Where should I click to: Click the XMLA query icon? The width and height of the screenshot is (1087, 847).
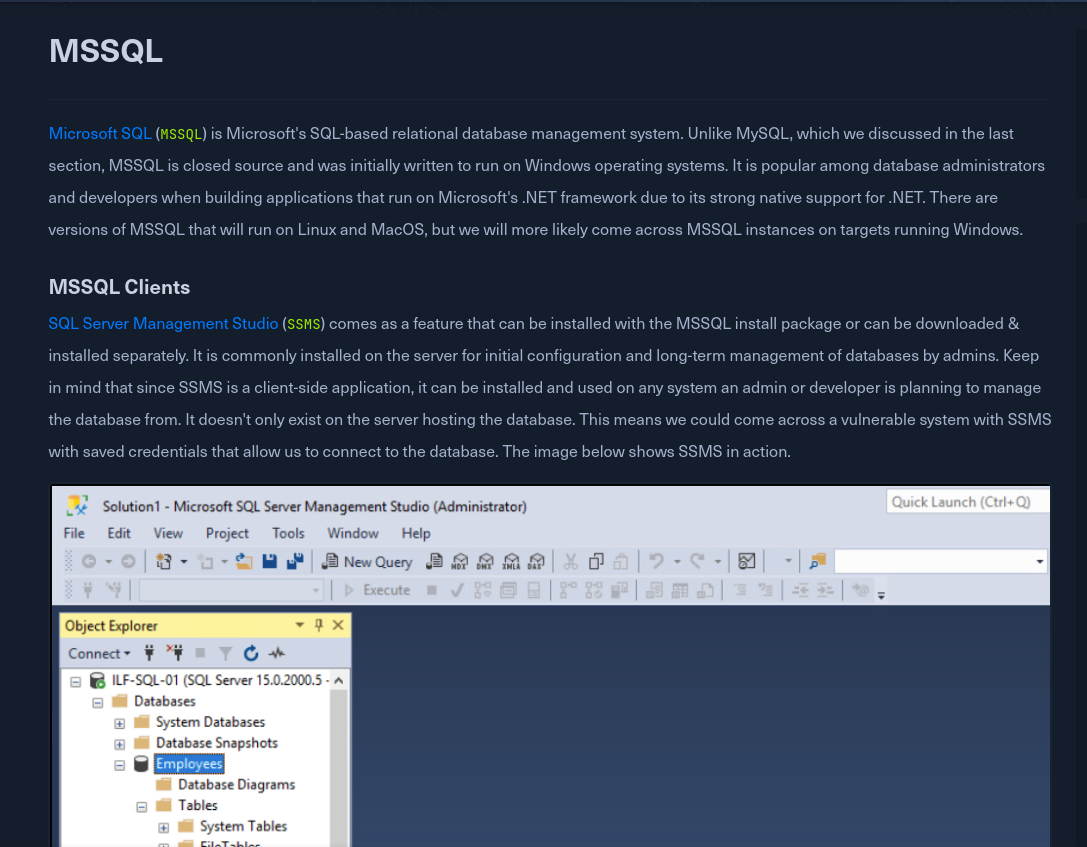pyautogui.click(x=511, y=561)
